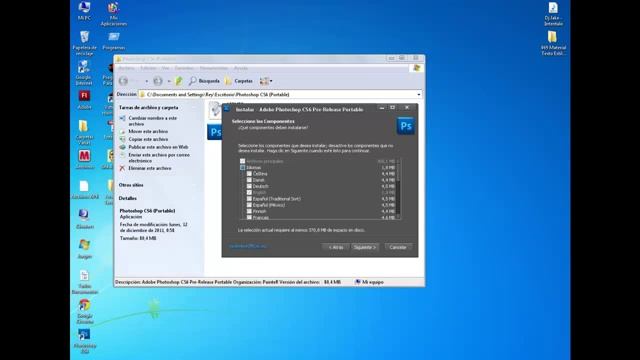Open the Favoritos menu in Explorer
Viewport: 640px width, 360px height.
click(x=184, y=68)
